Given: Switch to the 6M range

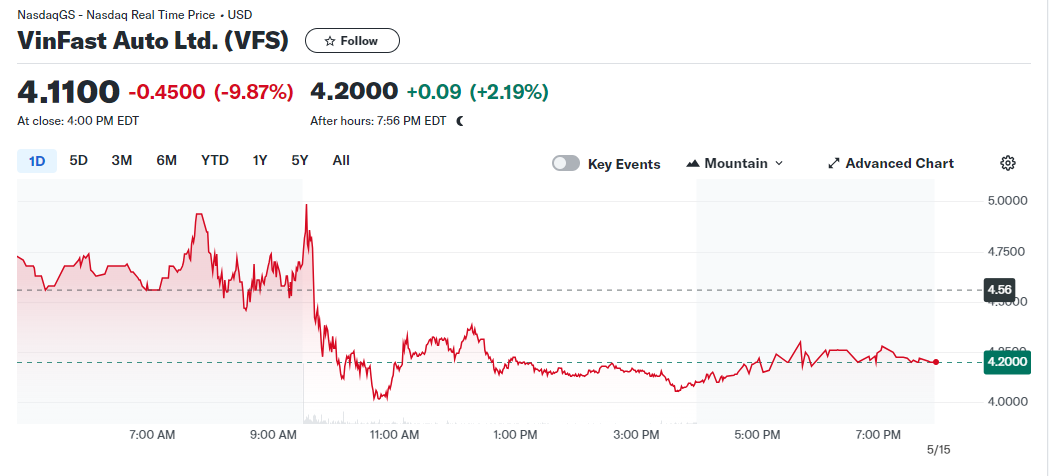Looking at the screenshot, I should 167,160.
